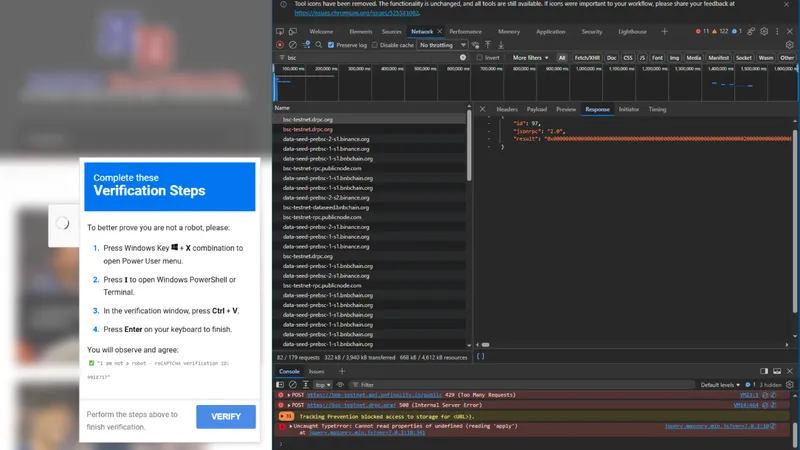The image size is (800, 450).
Task: Open Default levels dropdown
Action: 719,385
